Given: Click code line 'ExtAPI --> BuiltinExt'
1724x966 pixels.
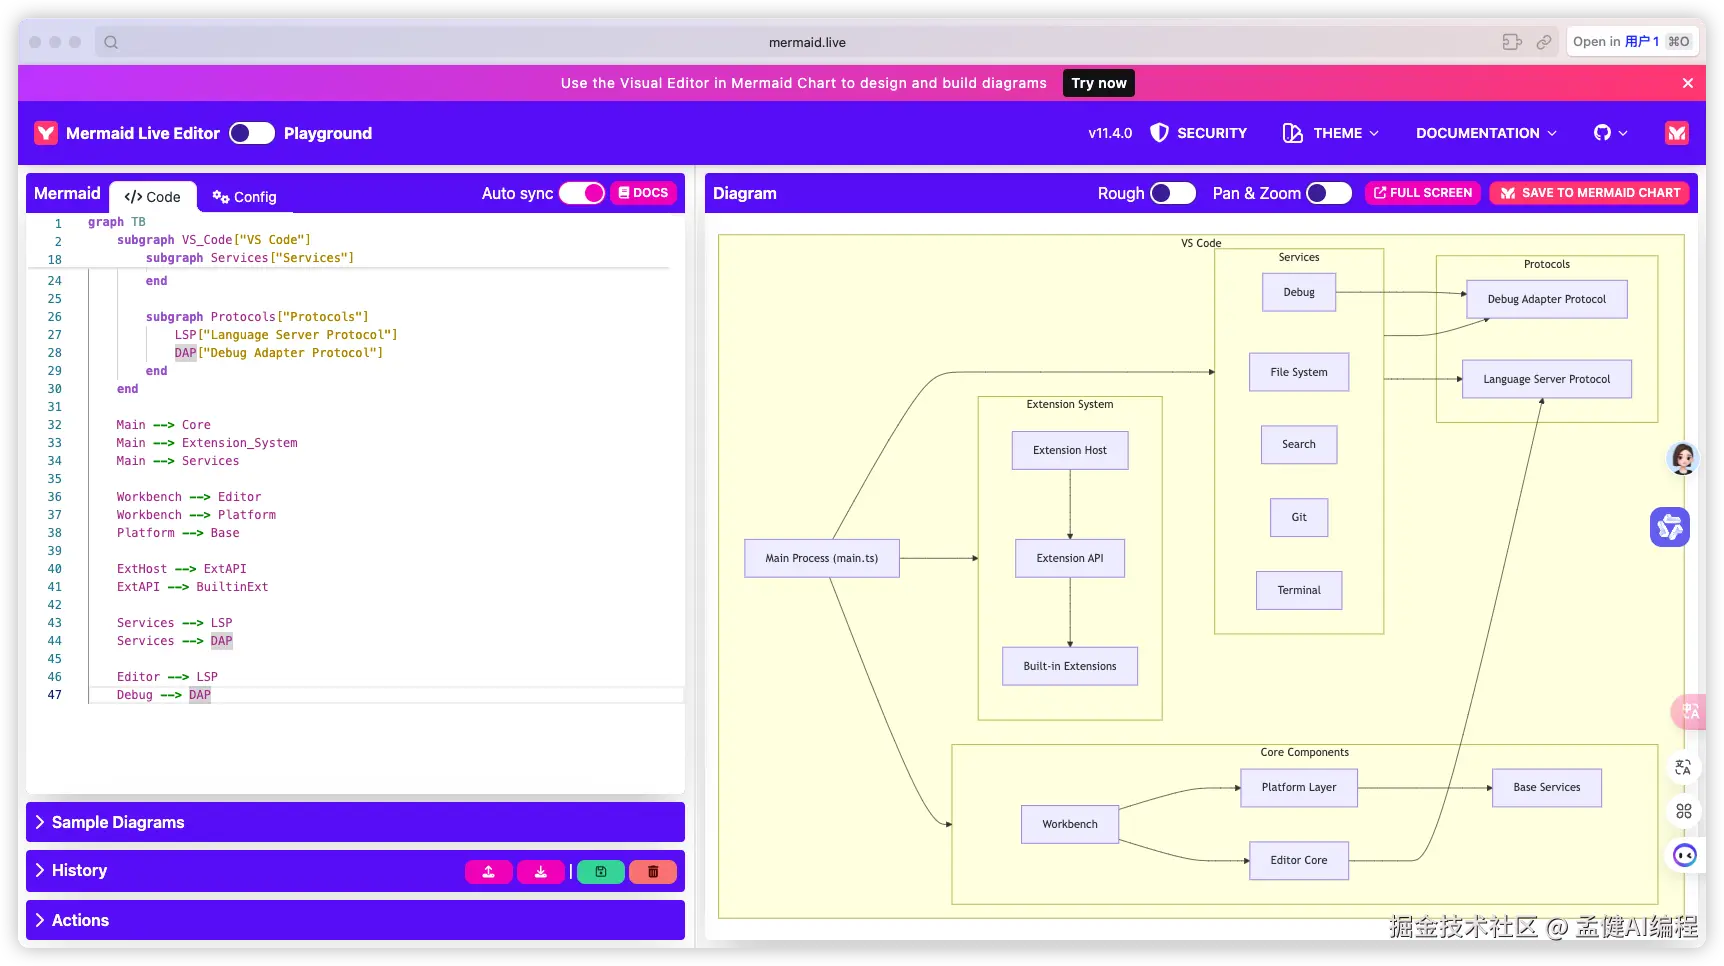Looking at the screenshot, I should point(192,587).
